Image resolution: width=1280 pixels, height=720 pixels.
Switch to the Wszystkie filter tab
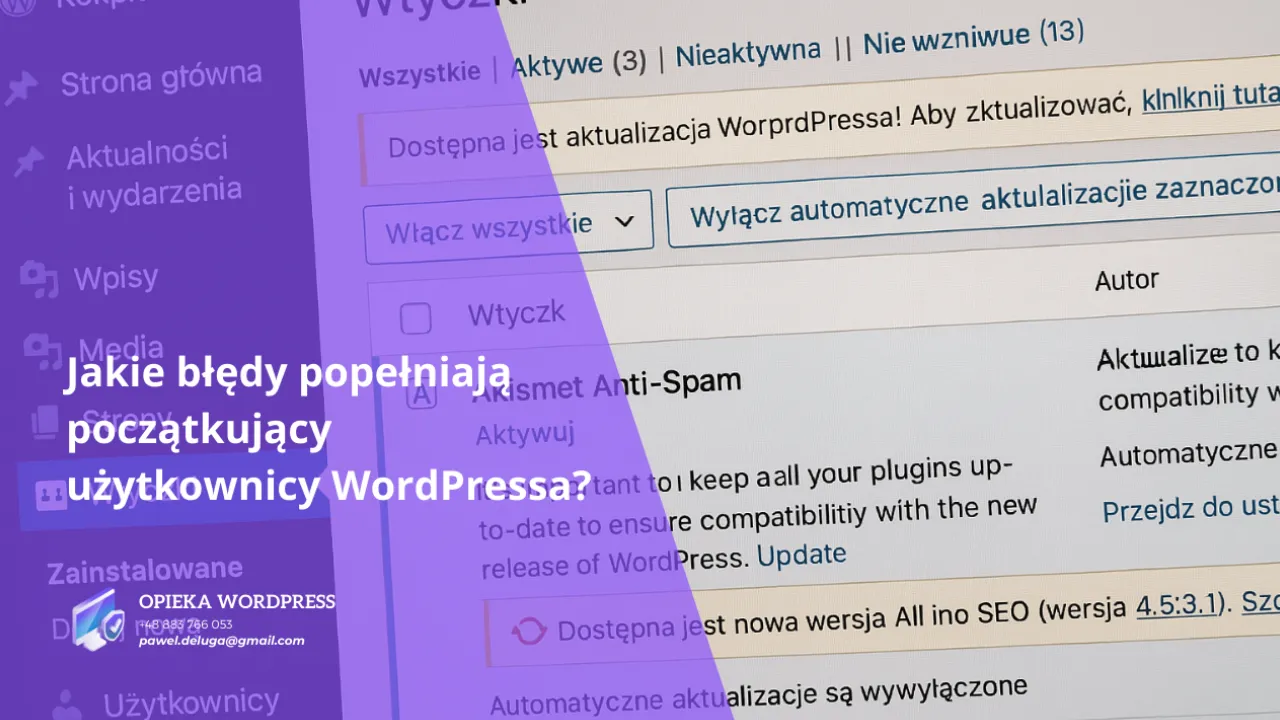click(x=420, y=73)
